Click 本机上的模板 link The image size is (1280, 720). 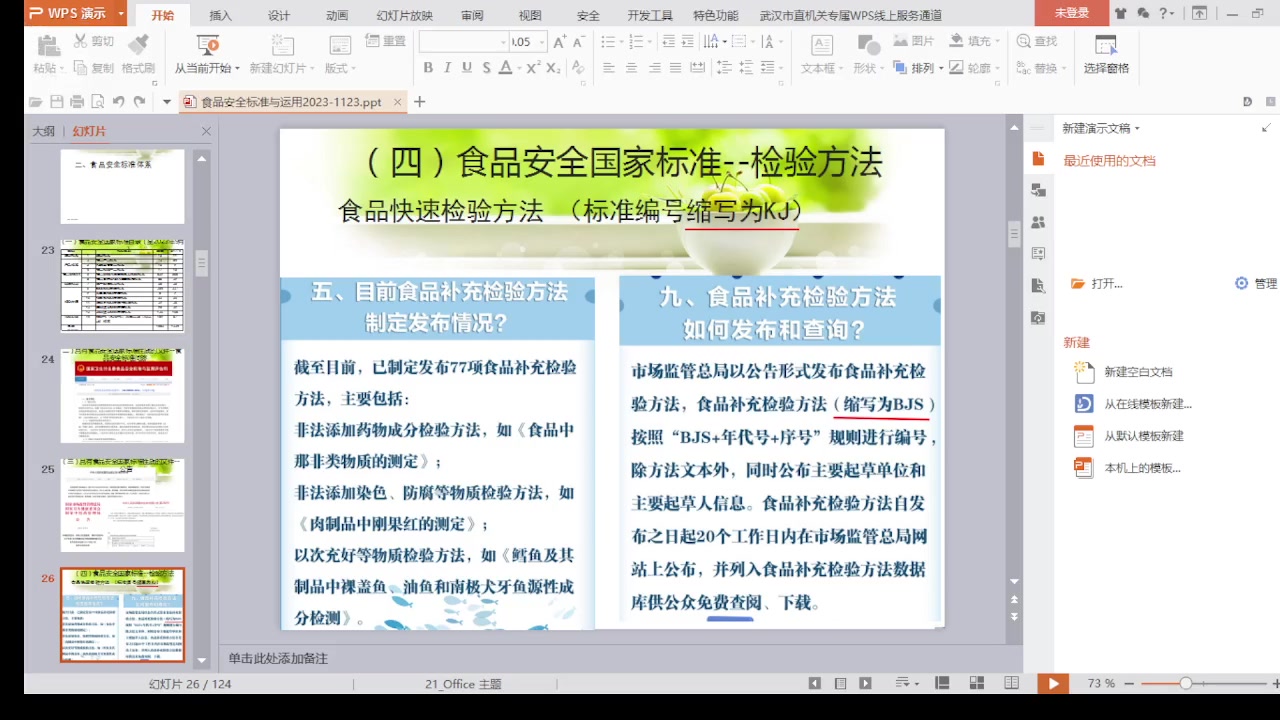coord(1142,468)
